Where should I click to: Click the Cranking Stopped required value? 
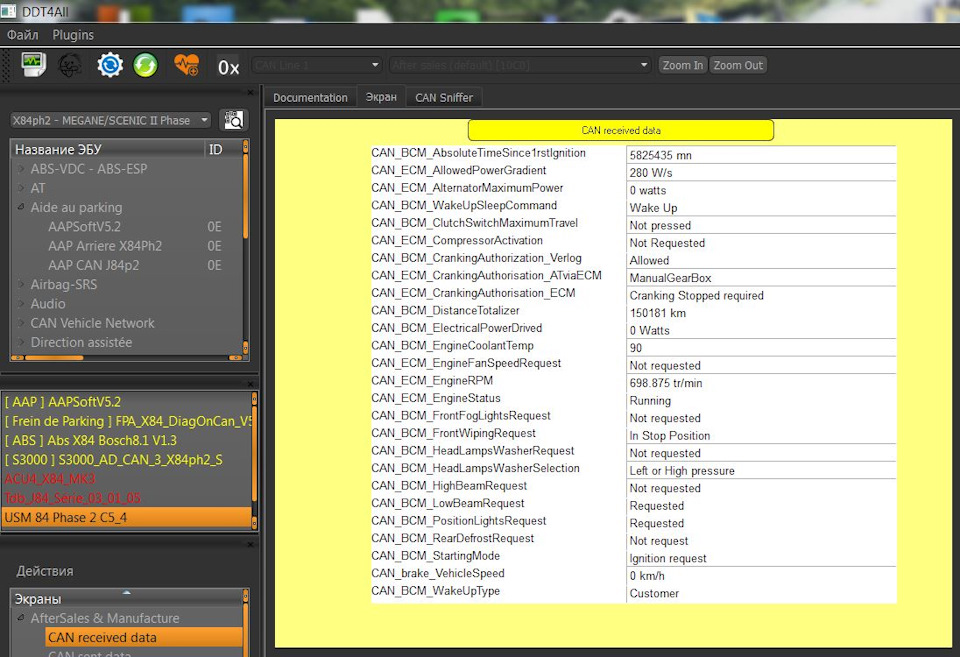pyautogui.click(x=761, y=295)
